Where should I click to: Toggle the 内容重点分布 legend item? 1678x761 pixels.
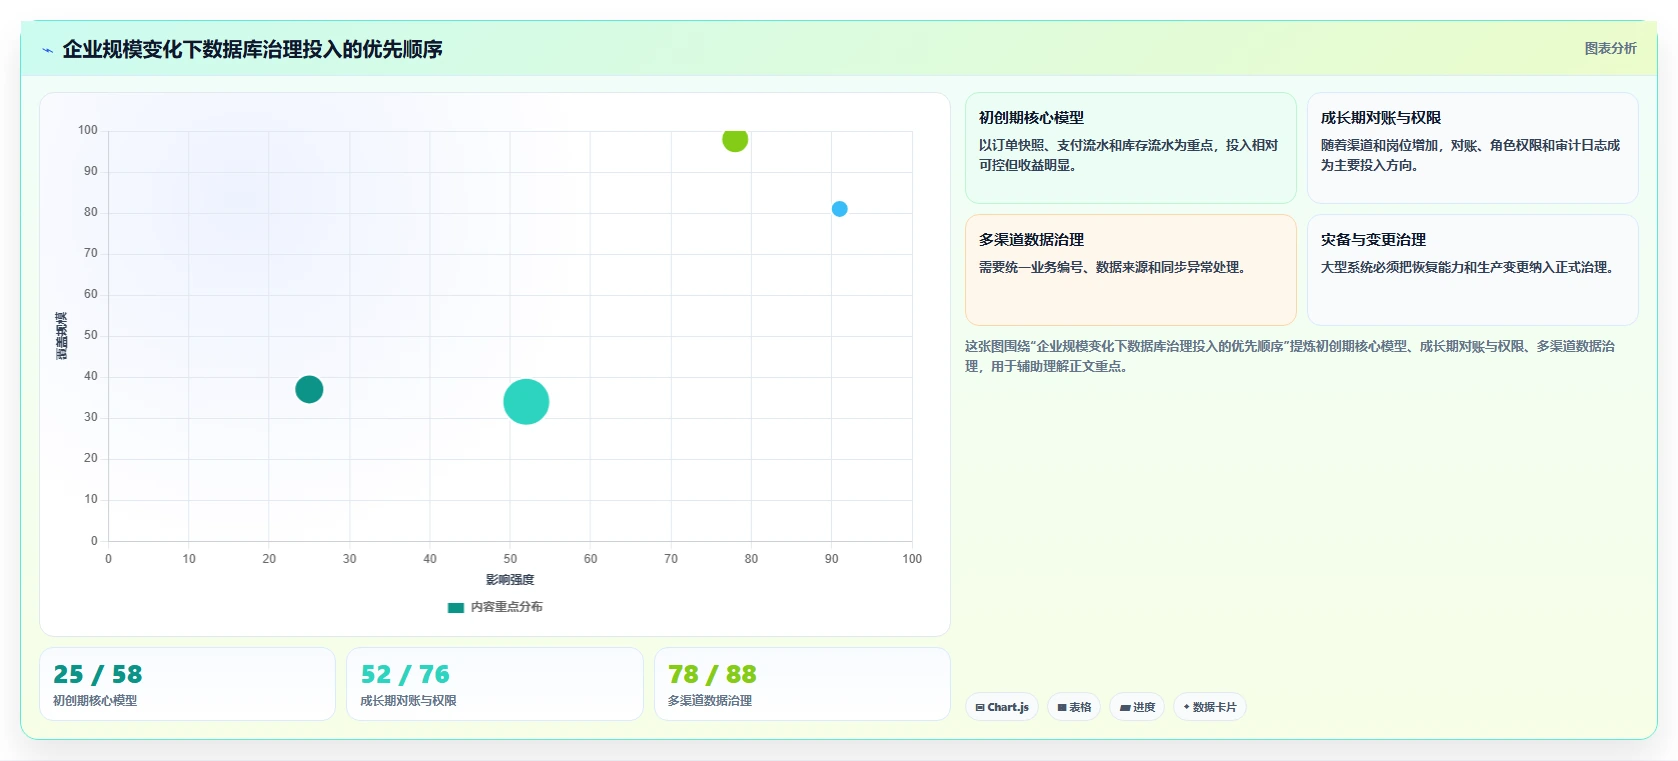(x=495, y=607)
